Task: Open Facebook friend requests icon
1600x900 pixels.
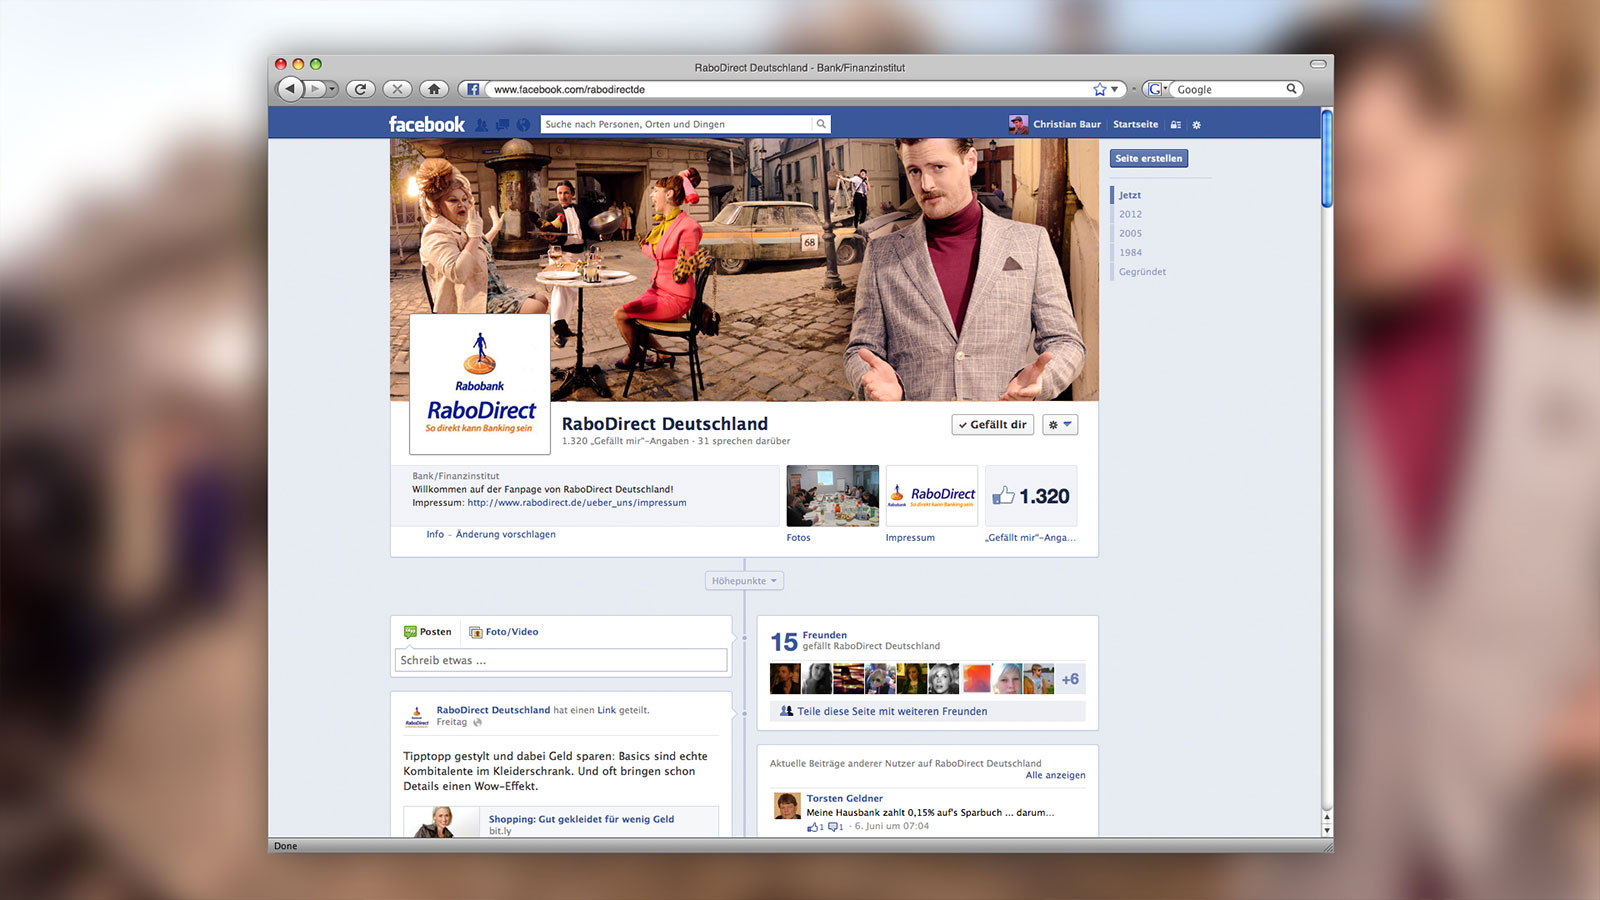Action: [482, 125]
